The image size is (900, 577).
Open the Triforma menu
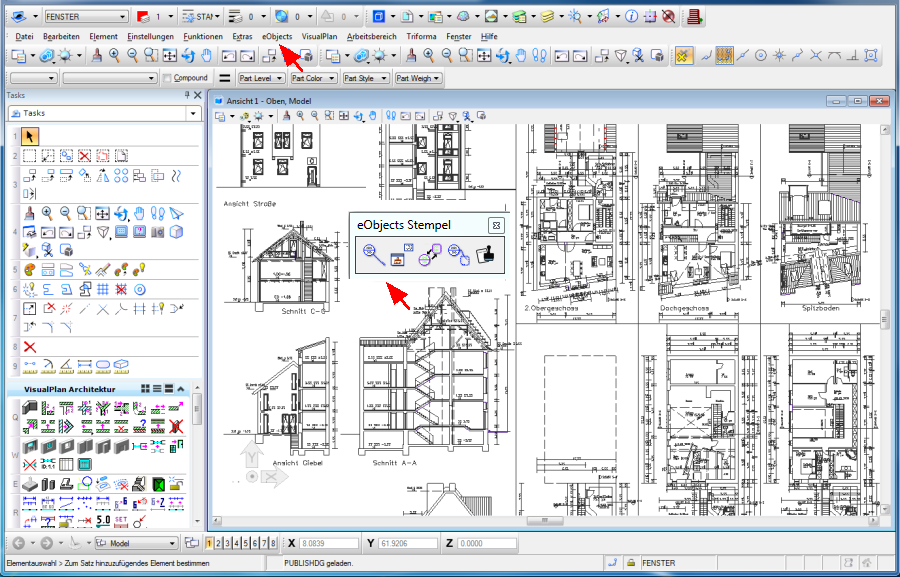[x=421, y=36]
